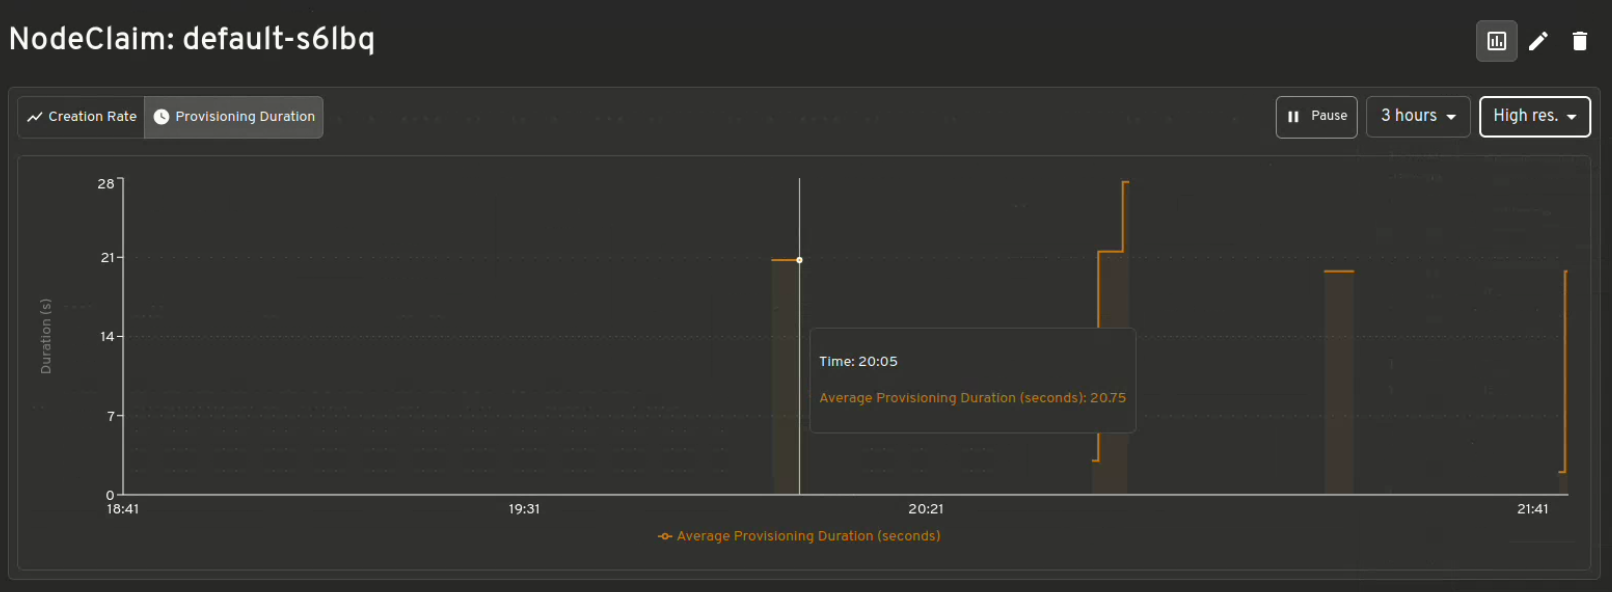The height and width of the screenshot is (592, 1612).
Task: Click the top of the spike near 28 seconds
Action: pos(1125,183)
